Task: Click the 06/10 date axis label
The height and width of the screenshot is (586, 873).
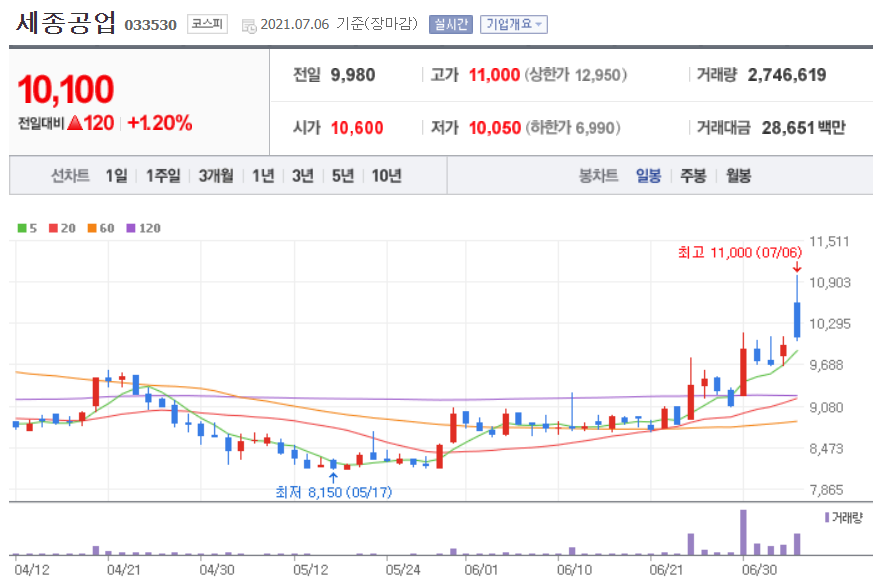Action: pos(574,570)
